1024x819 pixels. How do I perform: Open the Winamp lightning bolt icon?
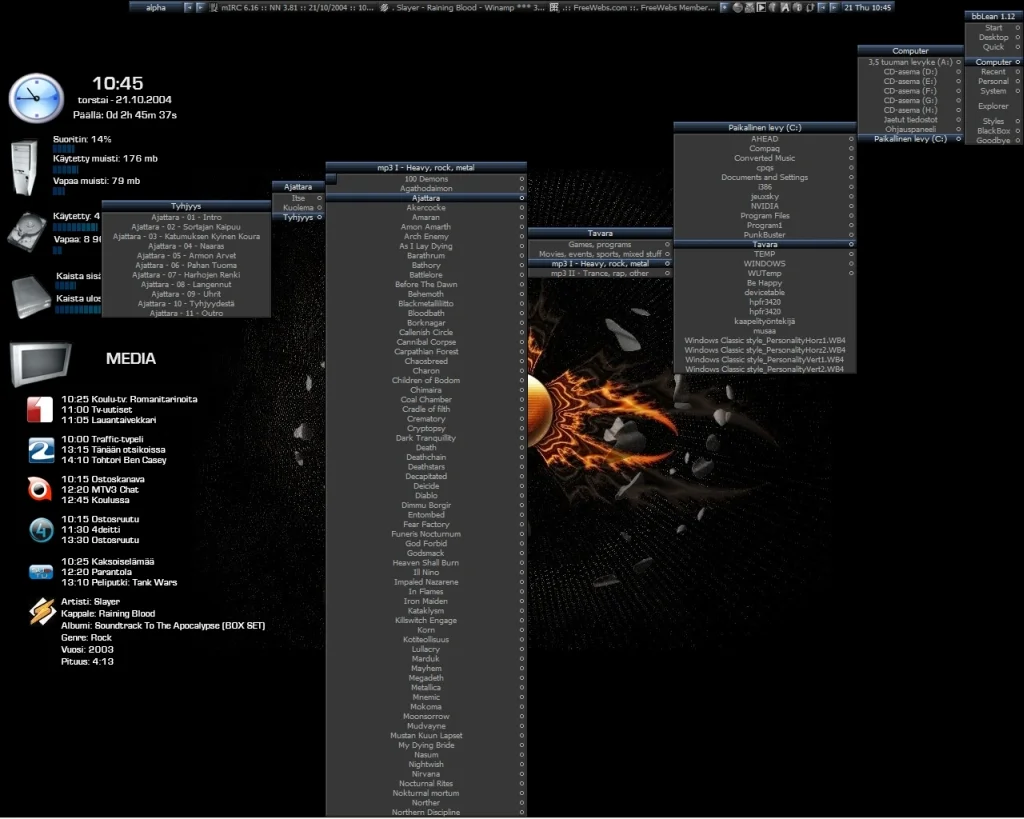click(41, 612)
